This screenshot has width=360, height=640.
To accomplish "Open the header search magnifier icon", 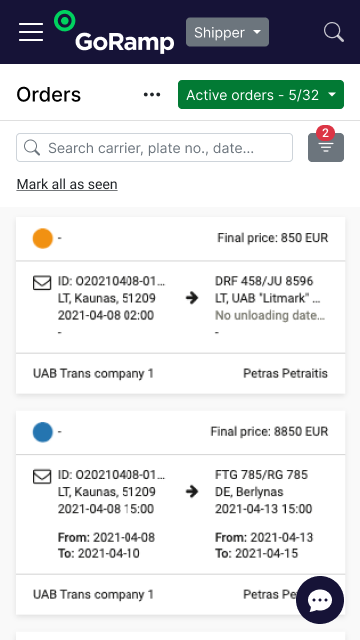I will coord(334,32).
